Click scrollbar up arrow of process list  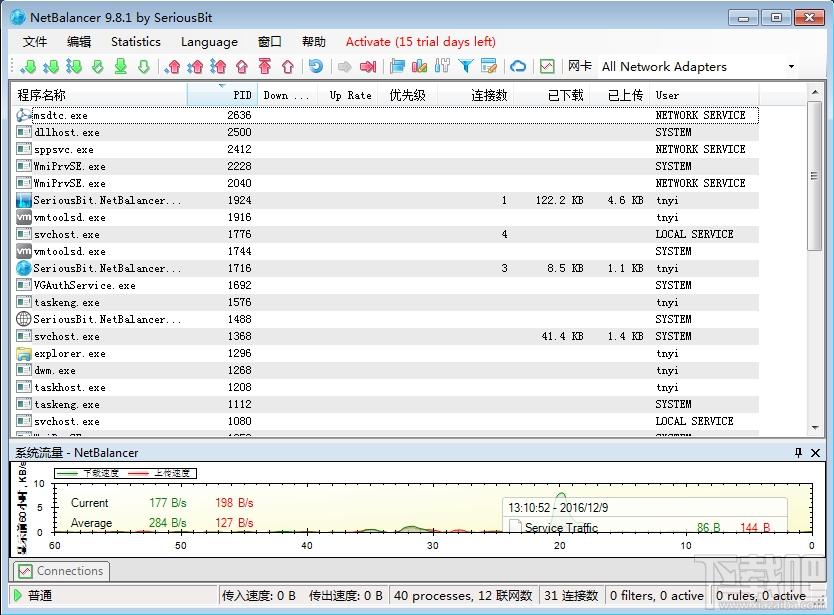814,92
